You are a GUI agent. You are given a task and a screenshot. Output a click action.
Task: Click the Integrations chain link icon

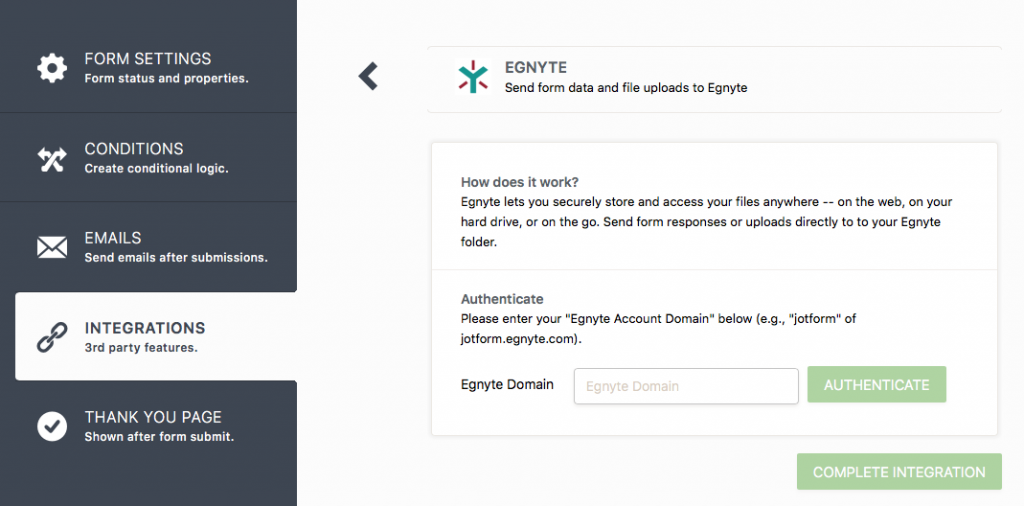52,337
